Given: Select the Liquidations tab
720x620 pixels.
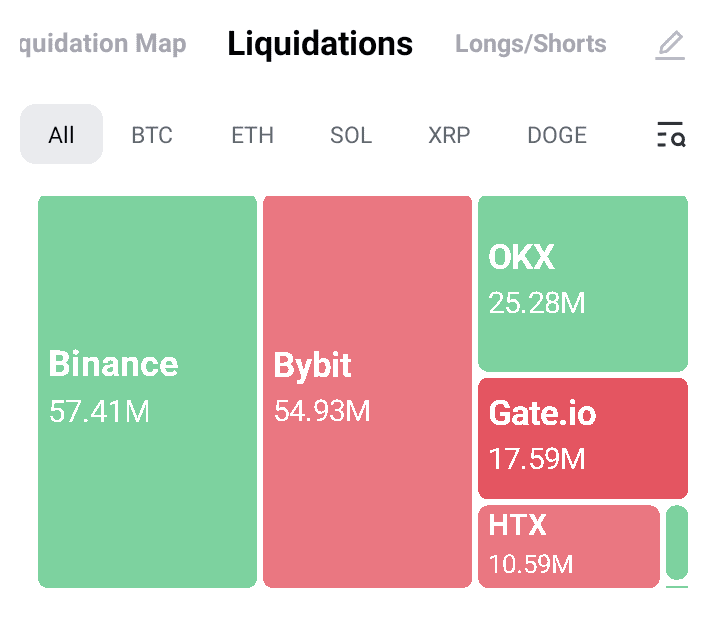Looking at the screenshot, I should [320, 44].
